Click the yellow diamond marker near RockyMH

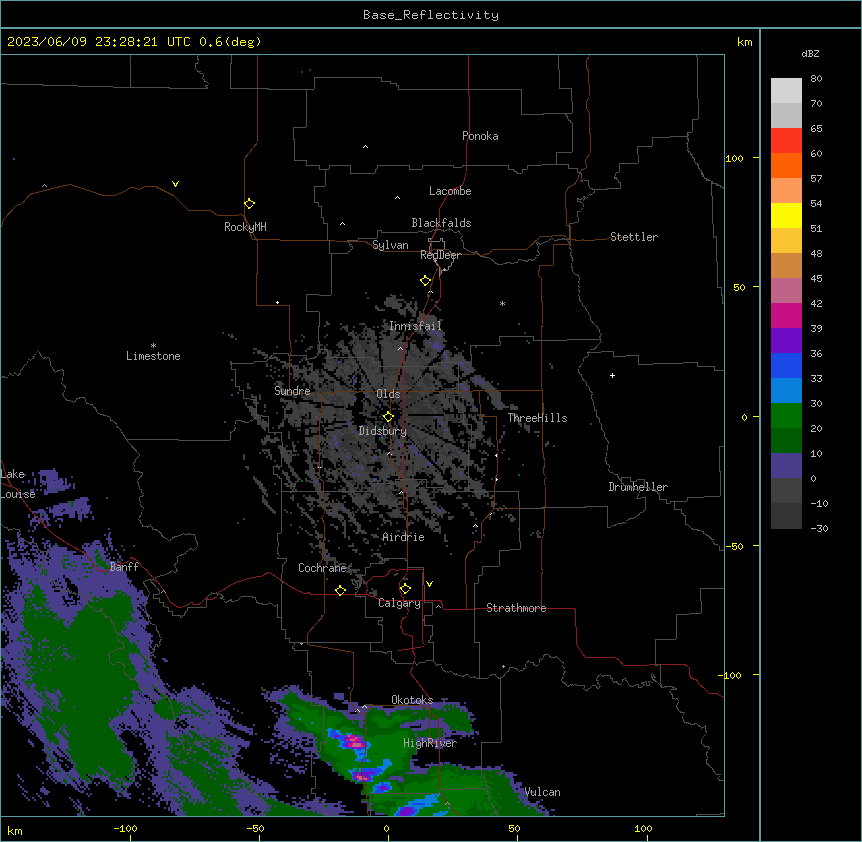pos(249,204)
